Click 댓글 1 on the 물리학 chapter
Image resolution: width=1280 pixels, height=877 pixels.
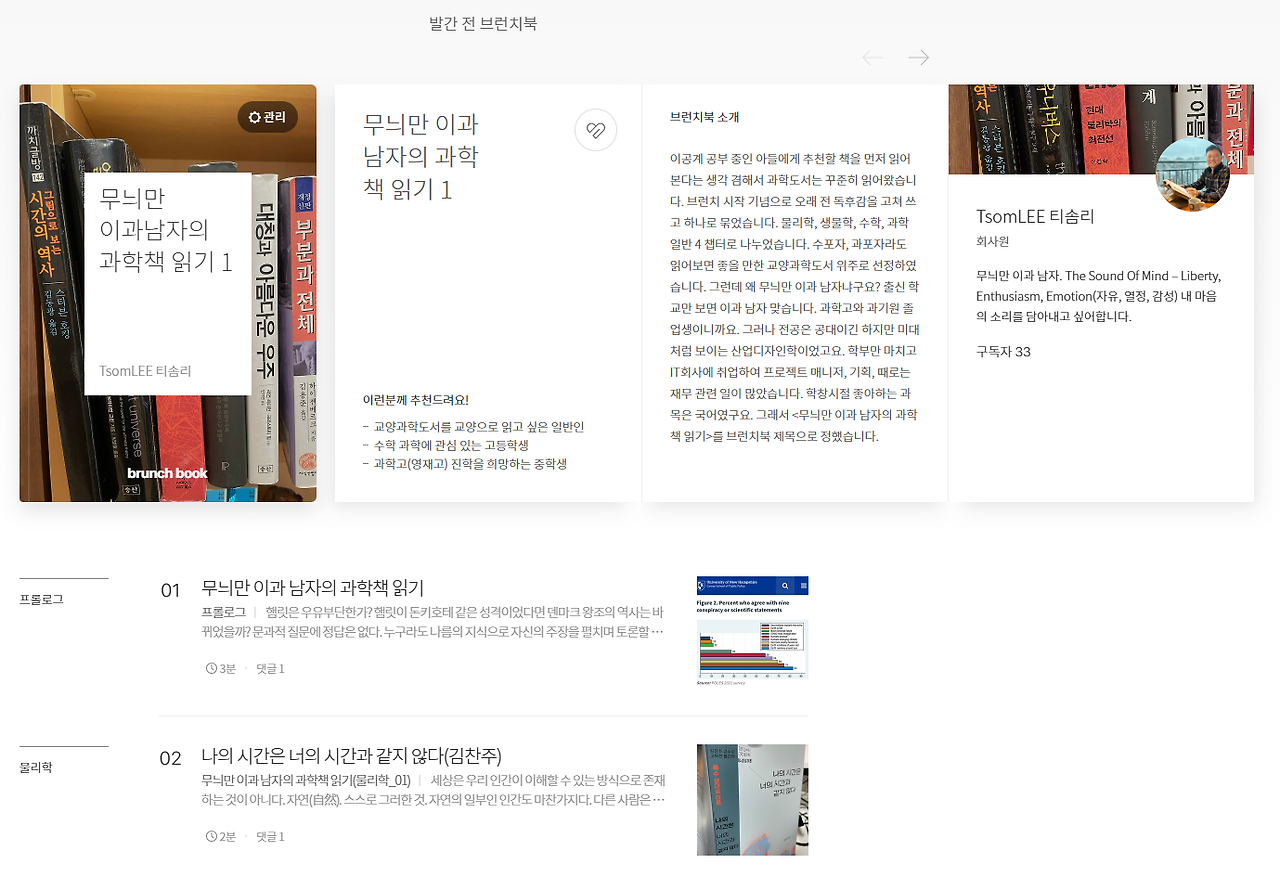click(269, 836)
